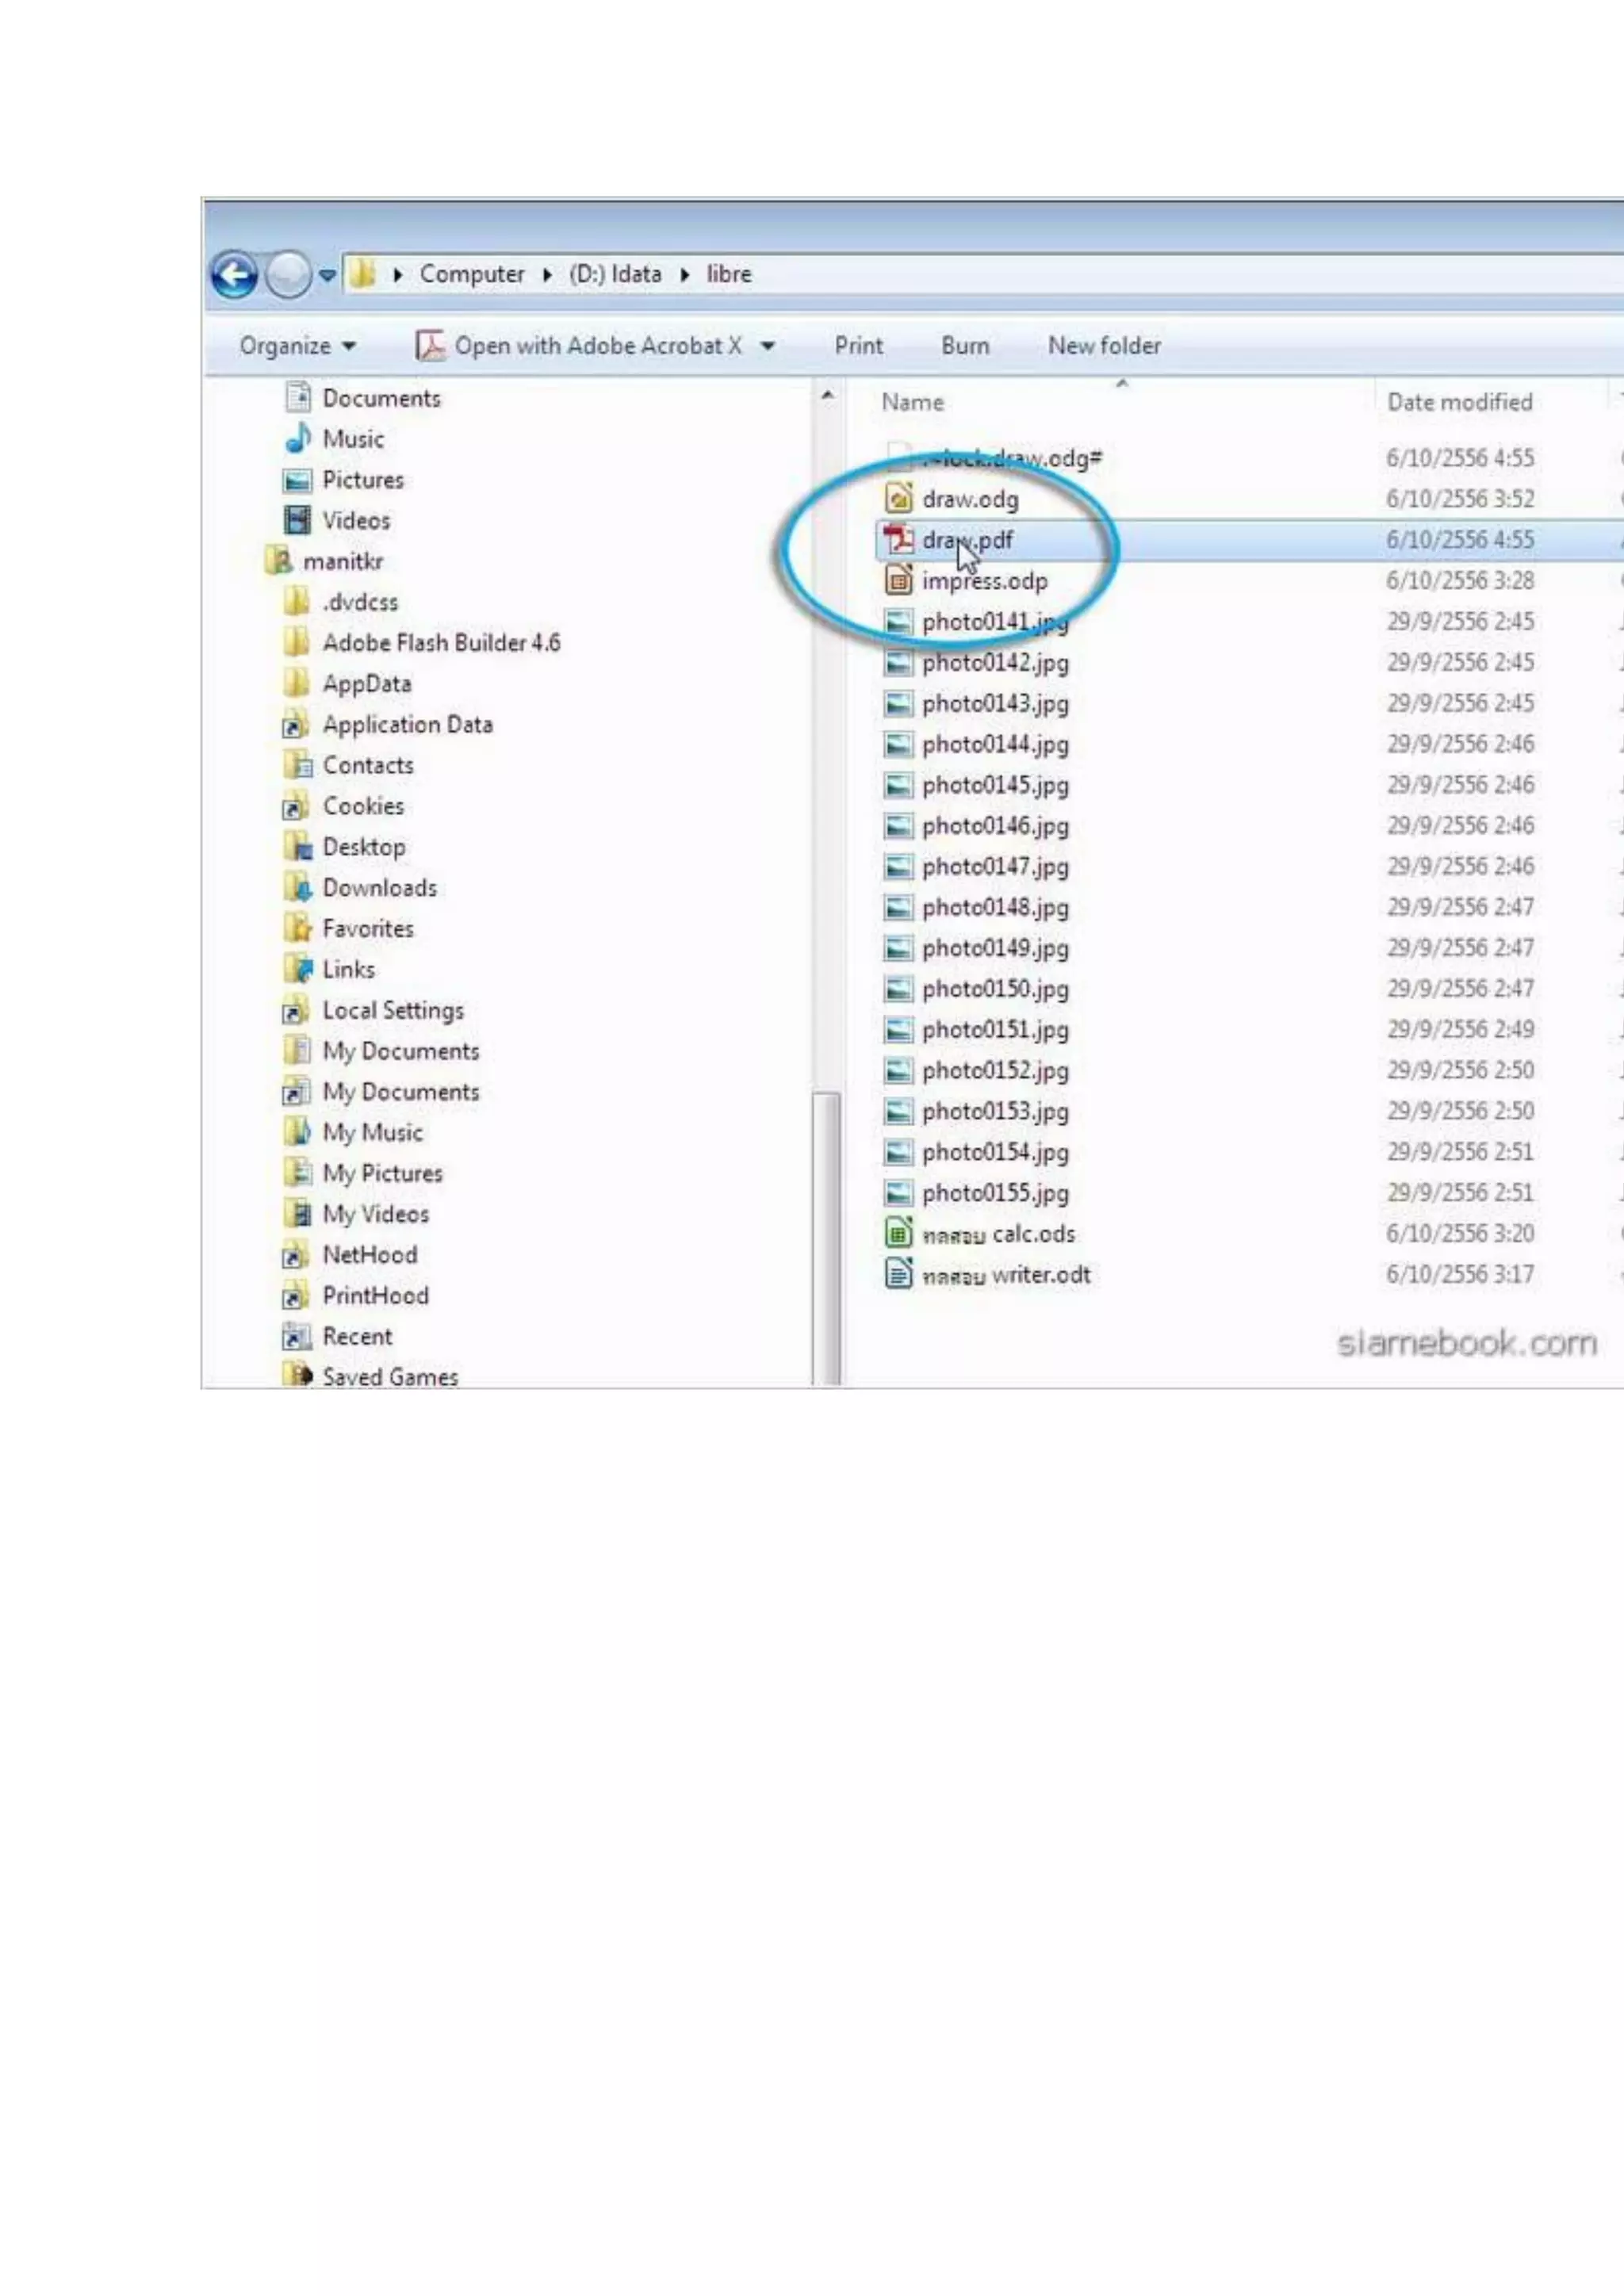Image resolution: width=1624 pixels, height=2296 pixels.
Task: Click the Print toolbar command
Action: [x=858, y=346]
